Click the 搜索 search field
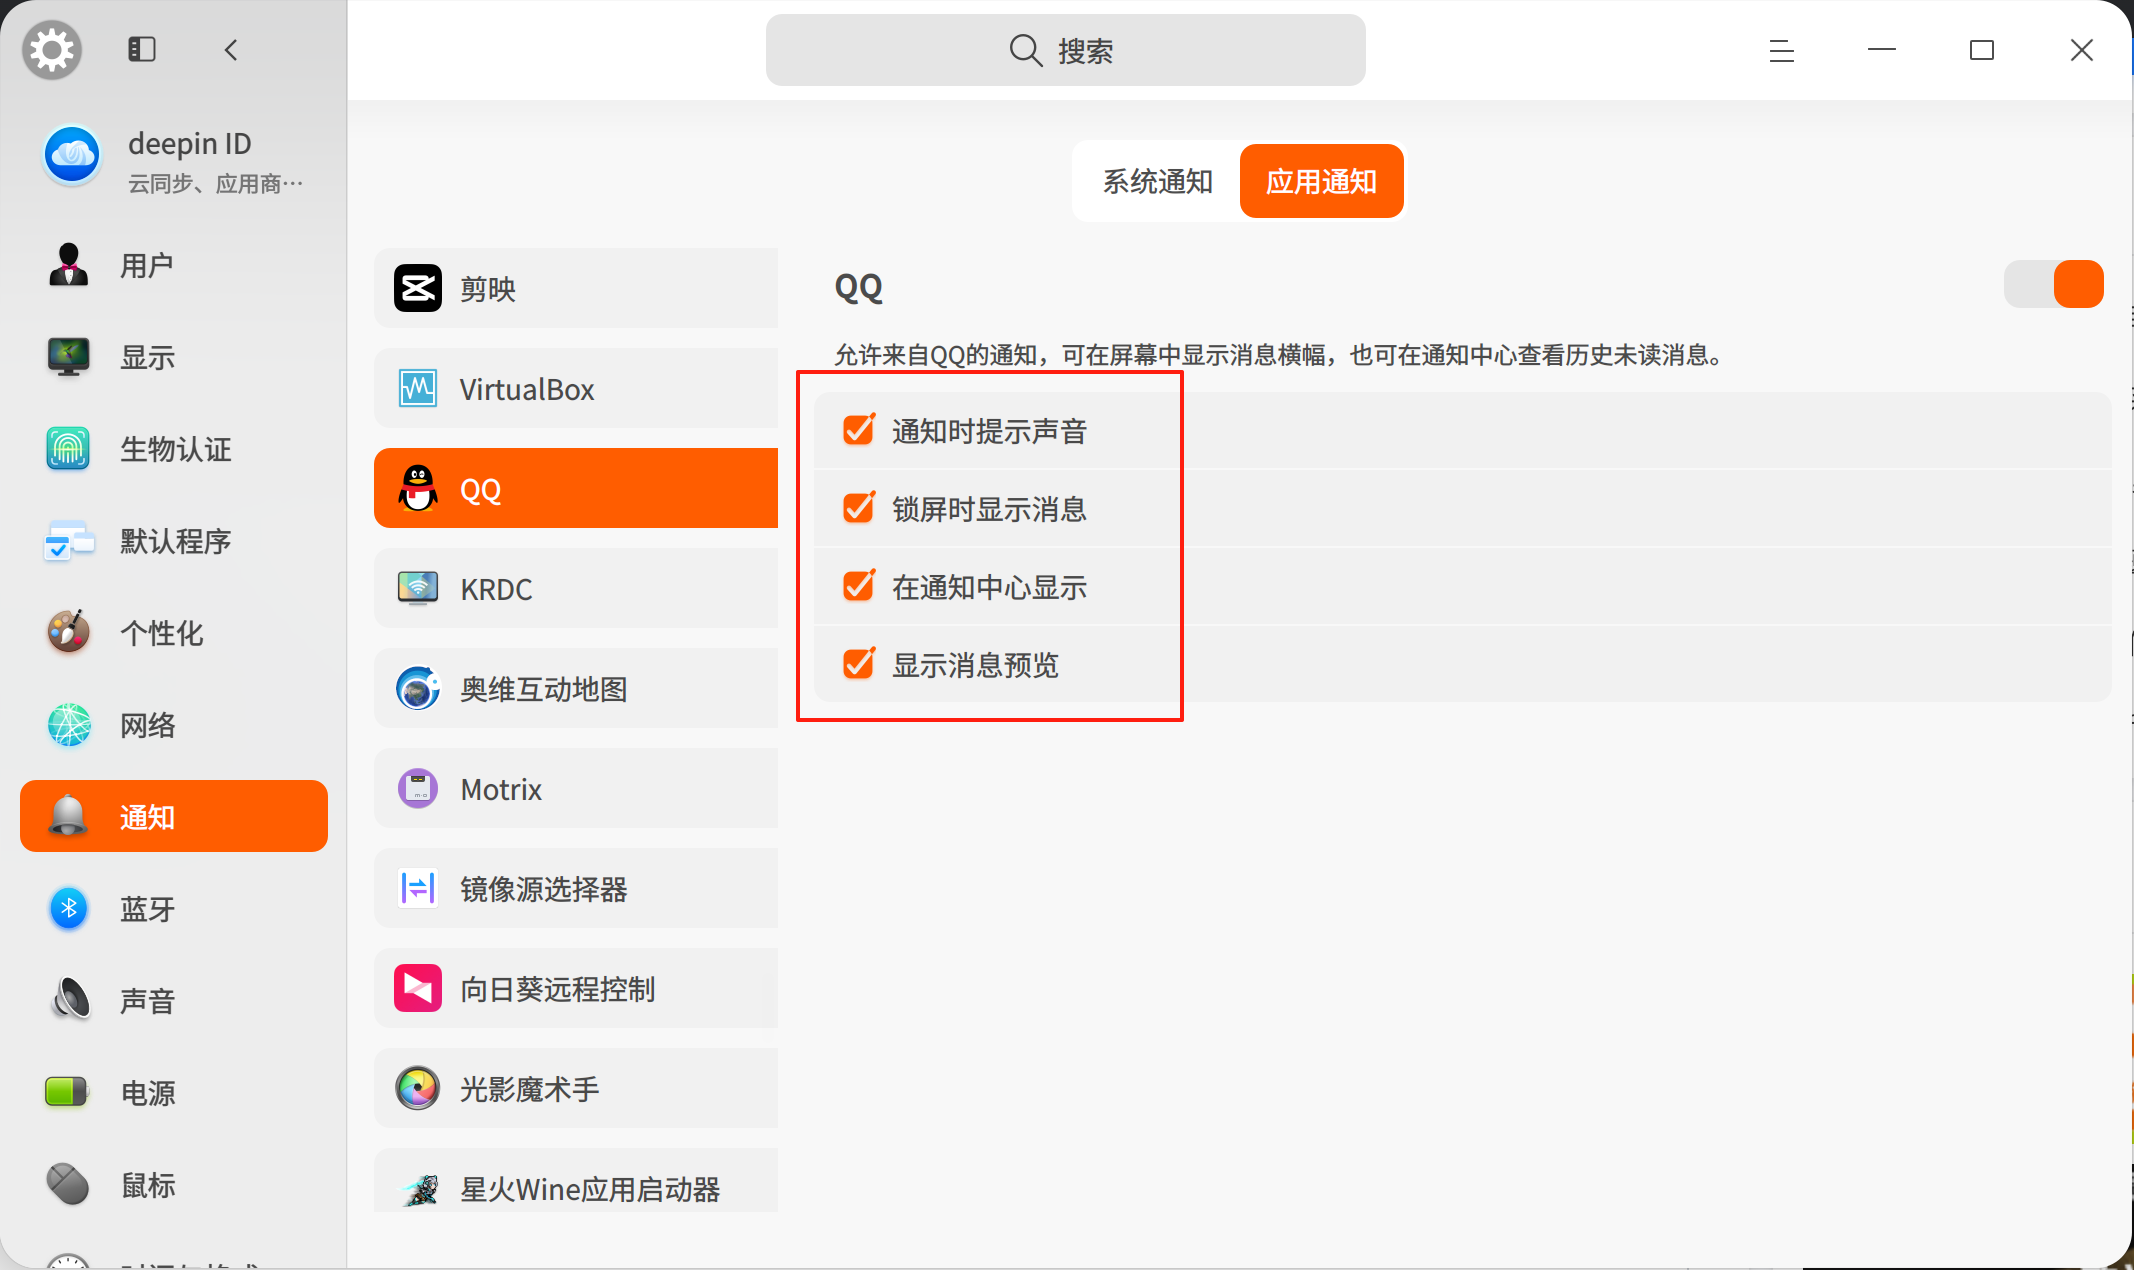2134x1270 pixels. (x=1065, y=50)
